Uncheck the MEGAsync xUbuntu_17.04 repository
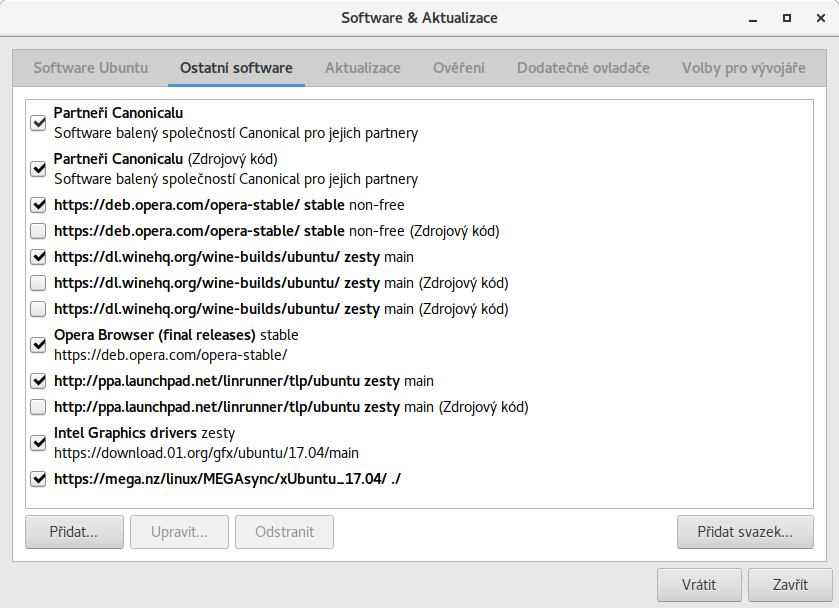 pyautogui.click(x=39, y=479)
